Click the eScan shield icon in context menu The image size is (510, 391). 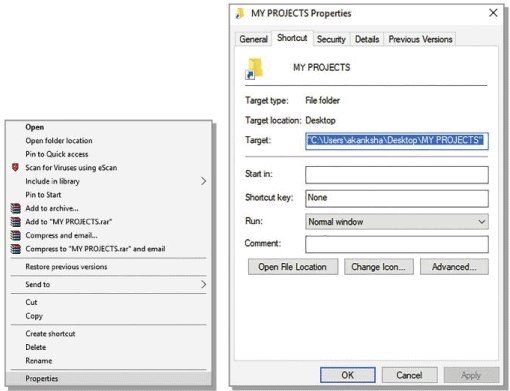click(15, 167)
